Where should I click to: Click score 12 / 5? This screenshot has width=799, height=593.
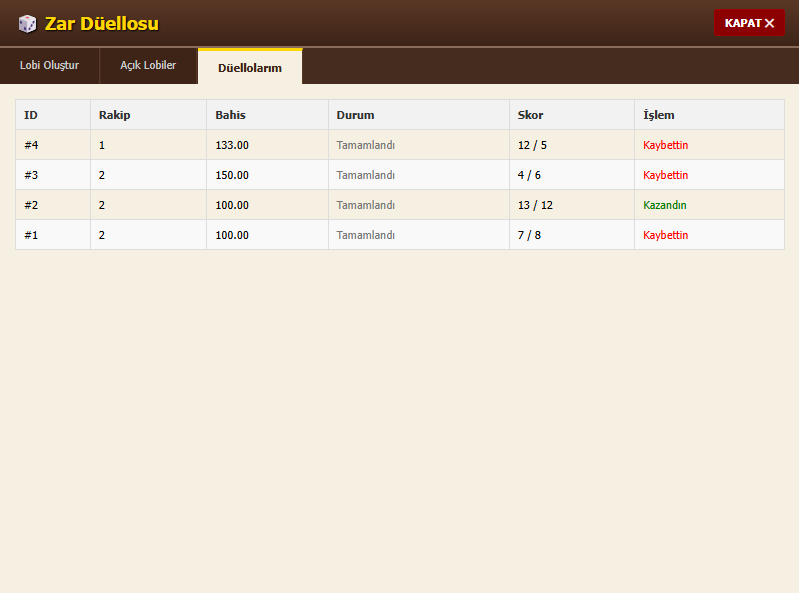[x=532, y=145]
